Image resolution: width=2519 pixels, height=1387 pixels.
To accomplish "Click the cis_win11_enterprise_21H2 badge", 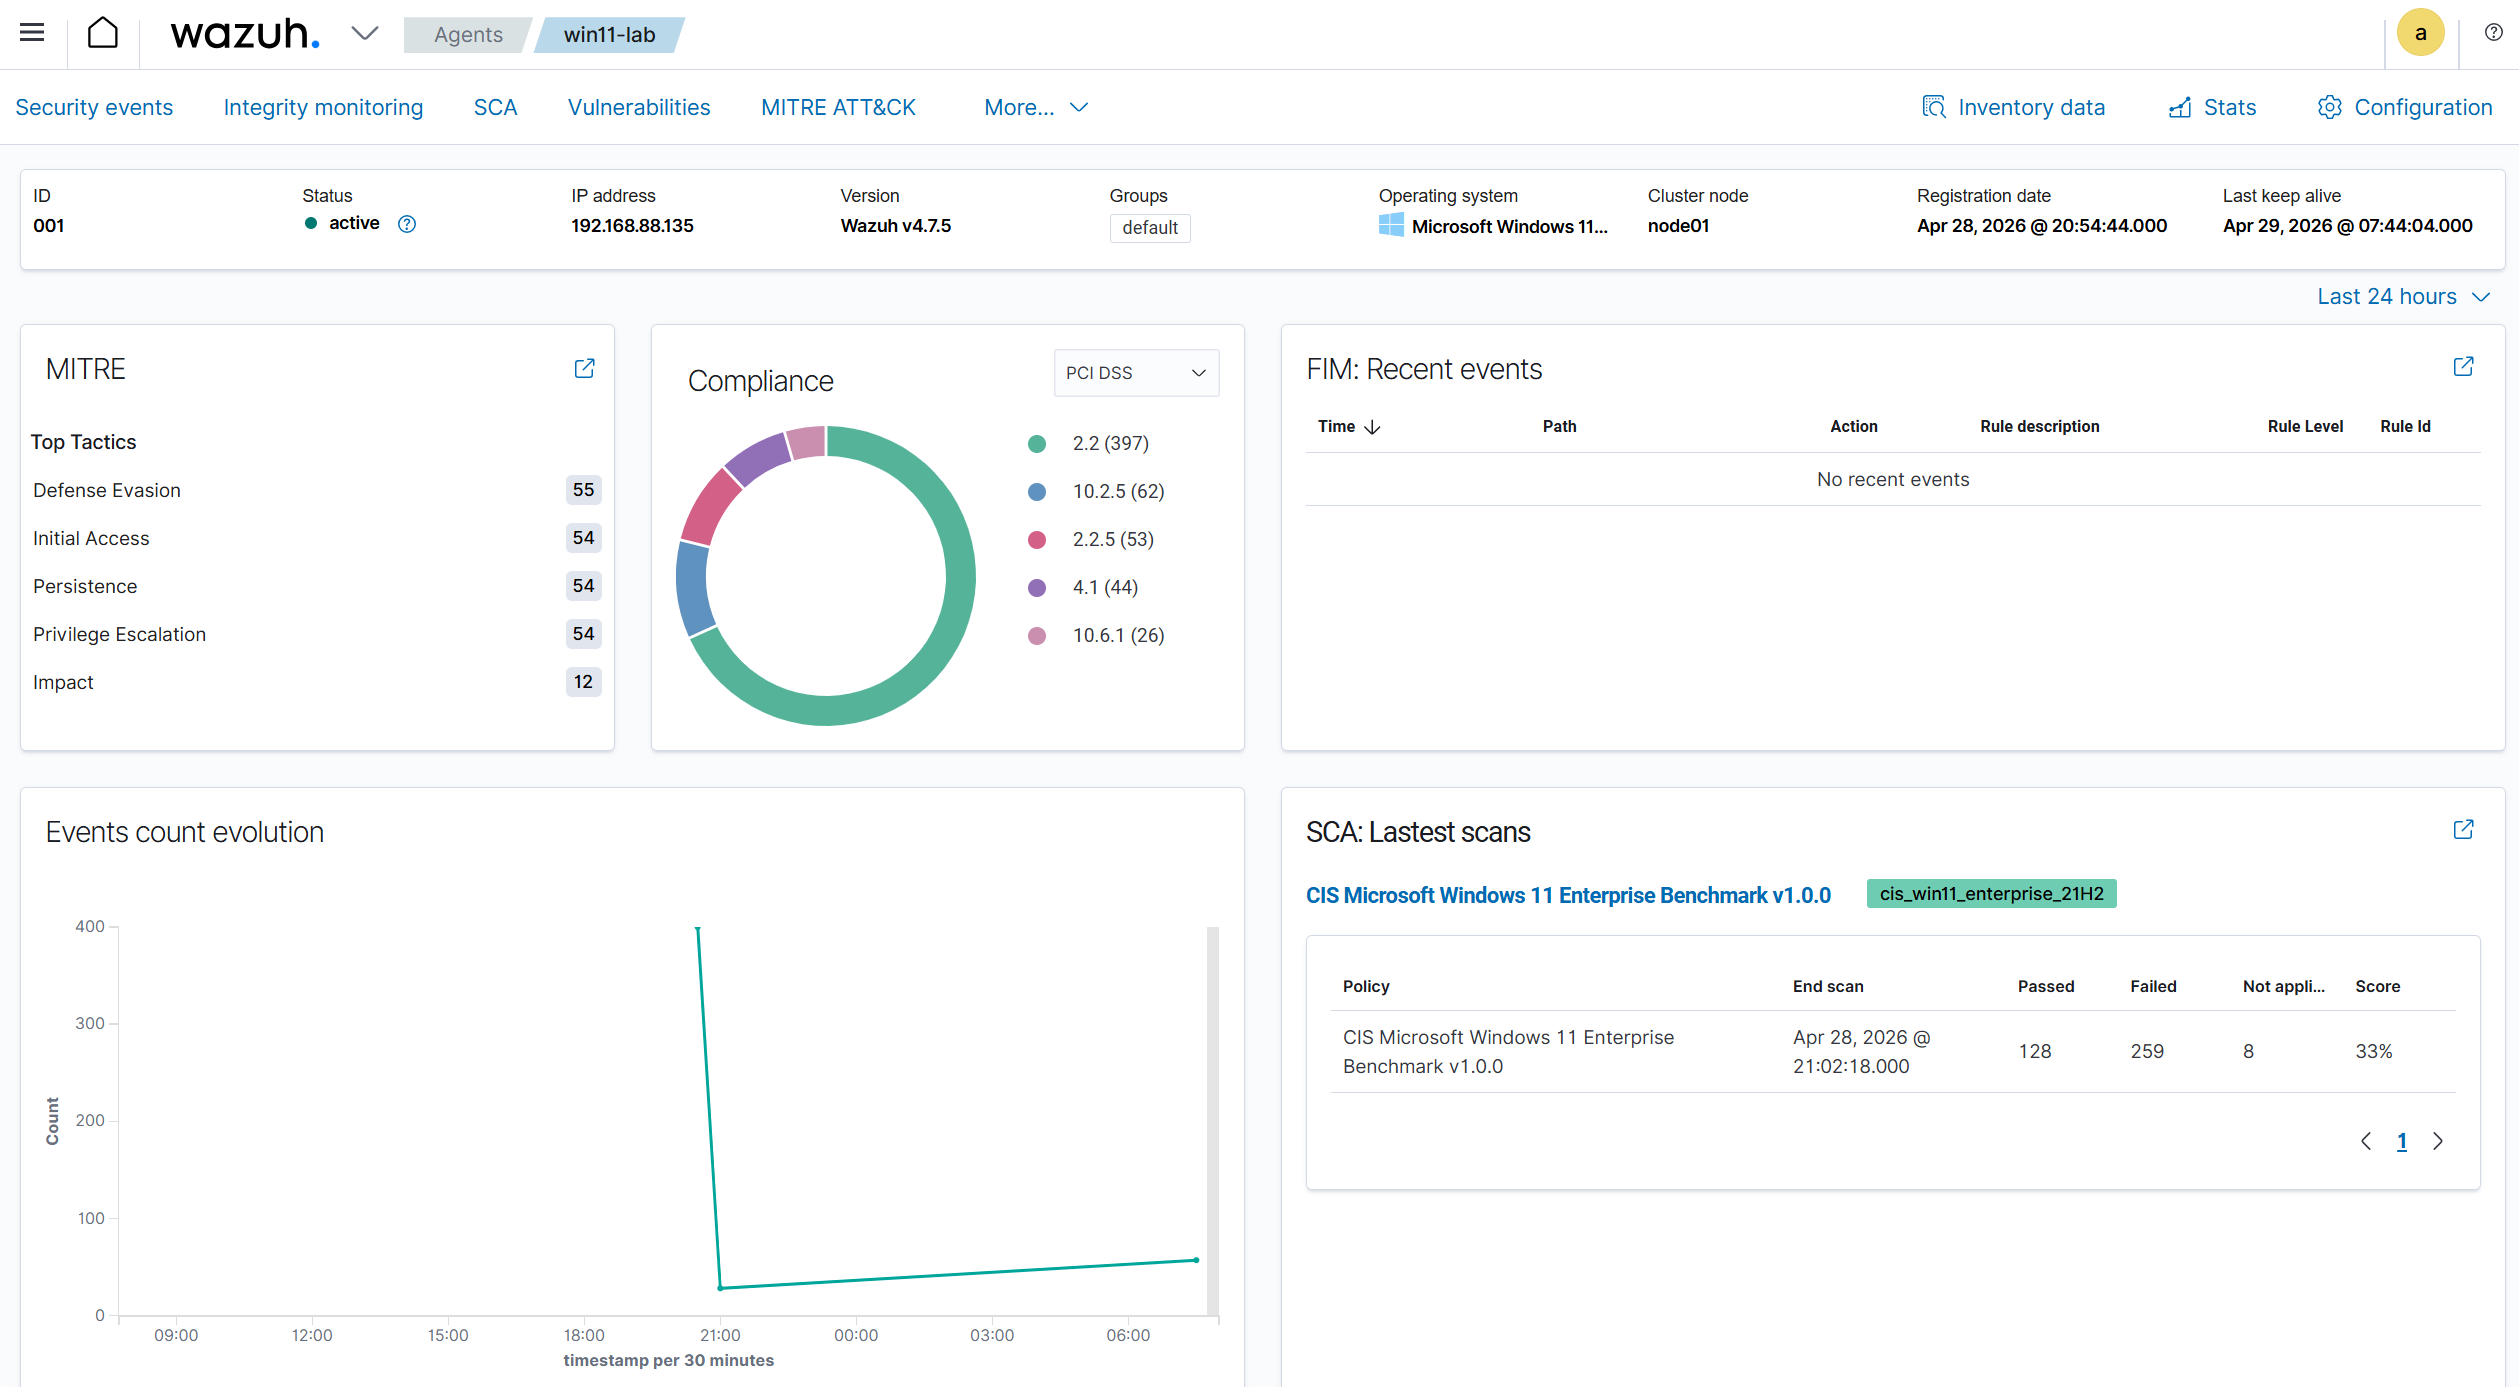I will pos(1991,894).
